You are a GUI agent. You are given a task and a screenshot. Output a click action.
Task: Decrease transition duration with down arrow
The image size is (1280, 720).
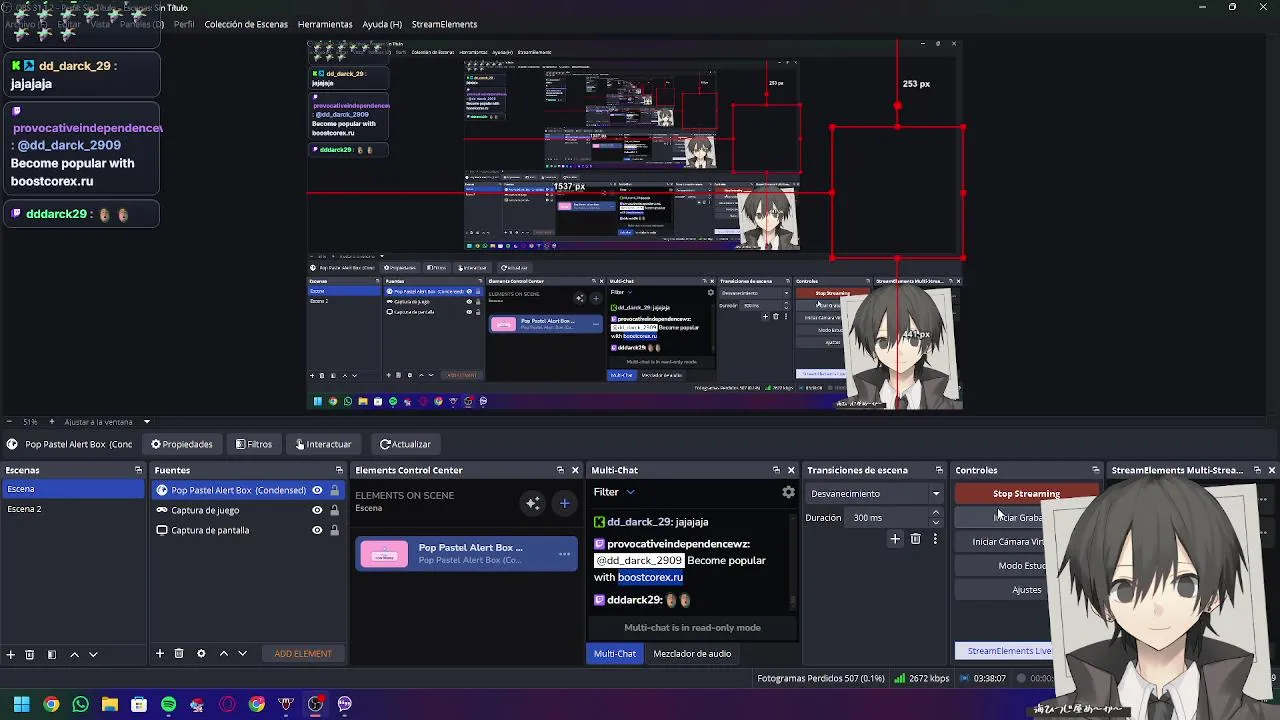[936, 522]
